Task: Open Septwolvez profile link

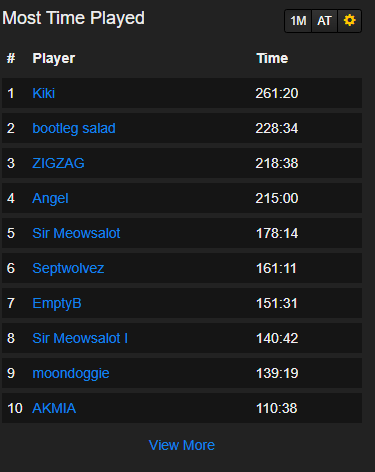Action: [x=68, y=268]
